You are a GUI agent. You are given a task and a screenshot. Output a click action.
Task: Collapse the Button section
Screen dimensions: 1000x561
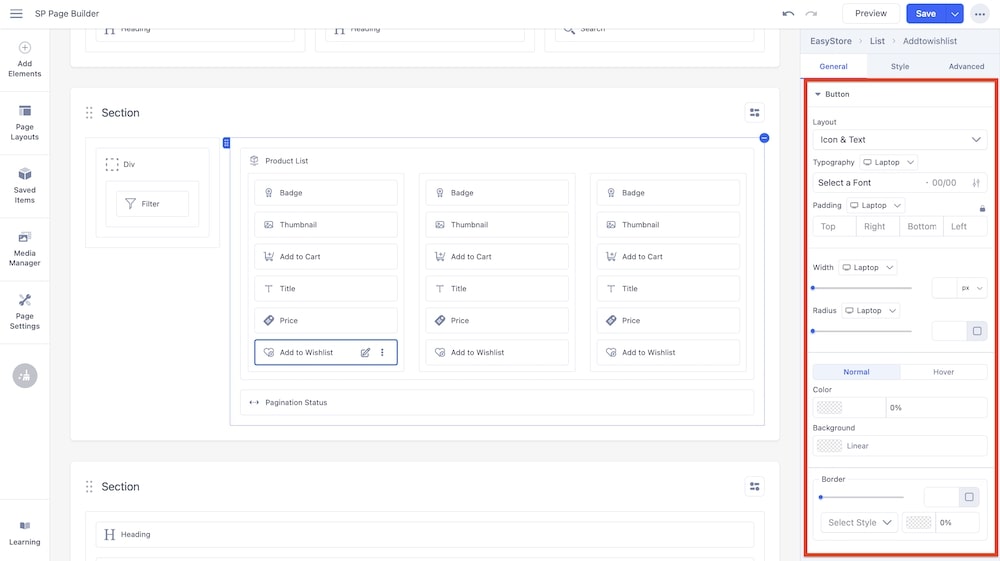click(x=818, y=95)
